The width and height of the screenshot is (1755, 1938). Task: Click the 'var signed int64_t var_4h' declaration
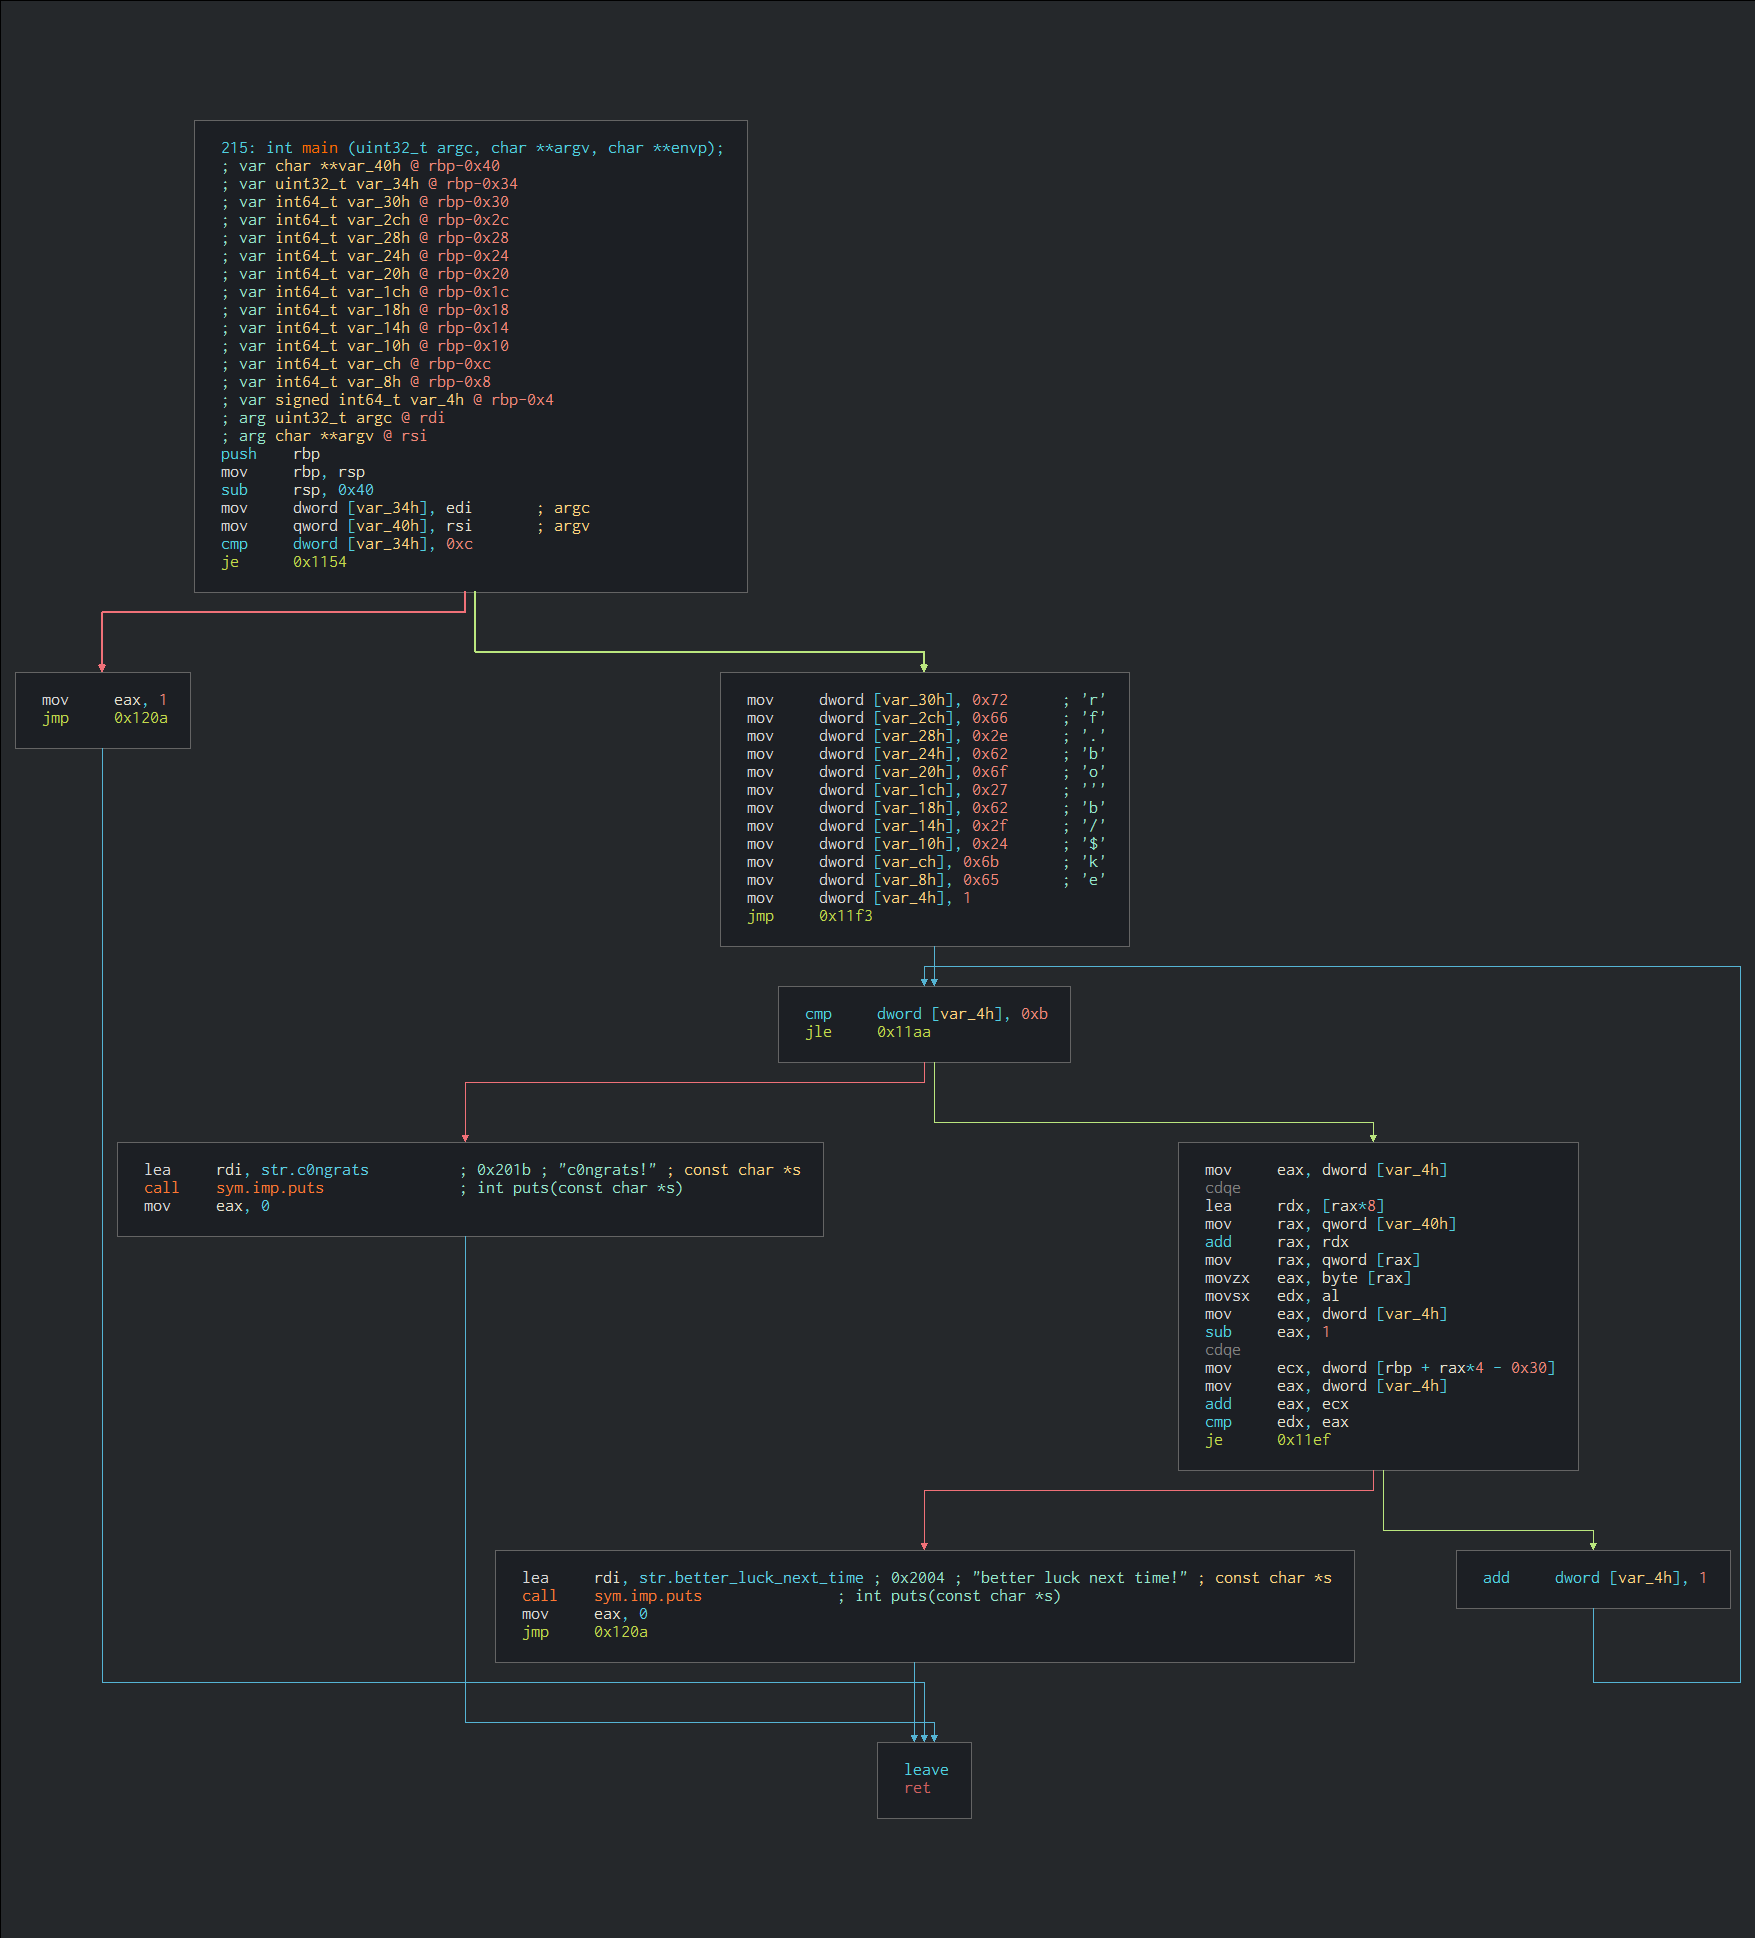[x=387, y=400]
